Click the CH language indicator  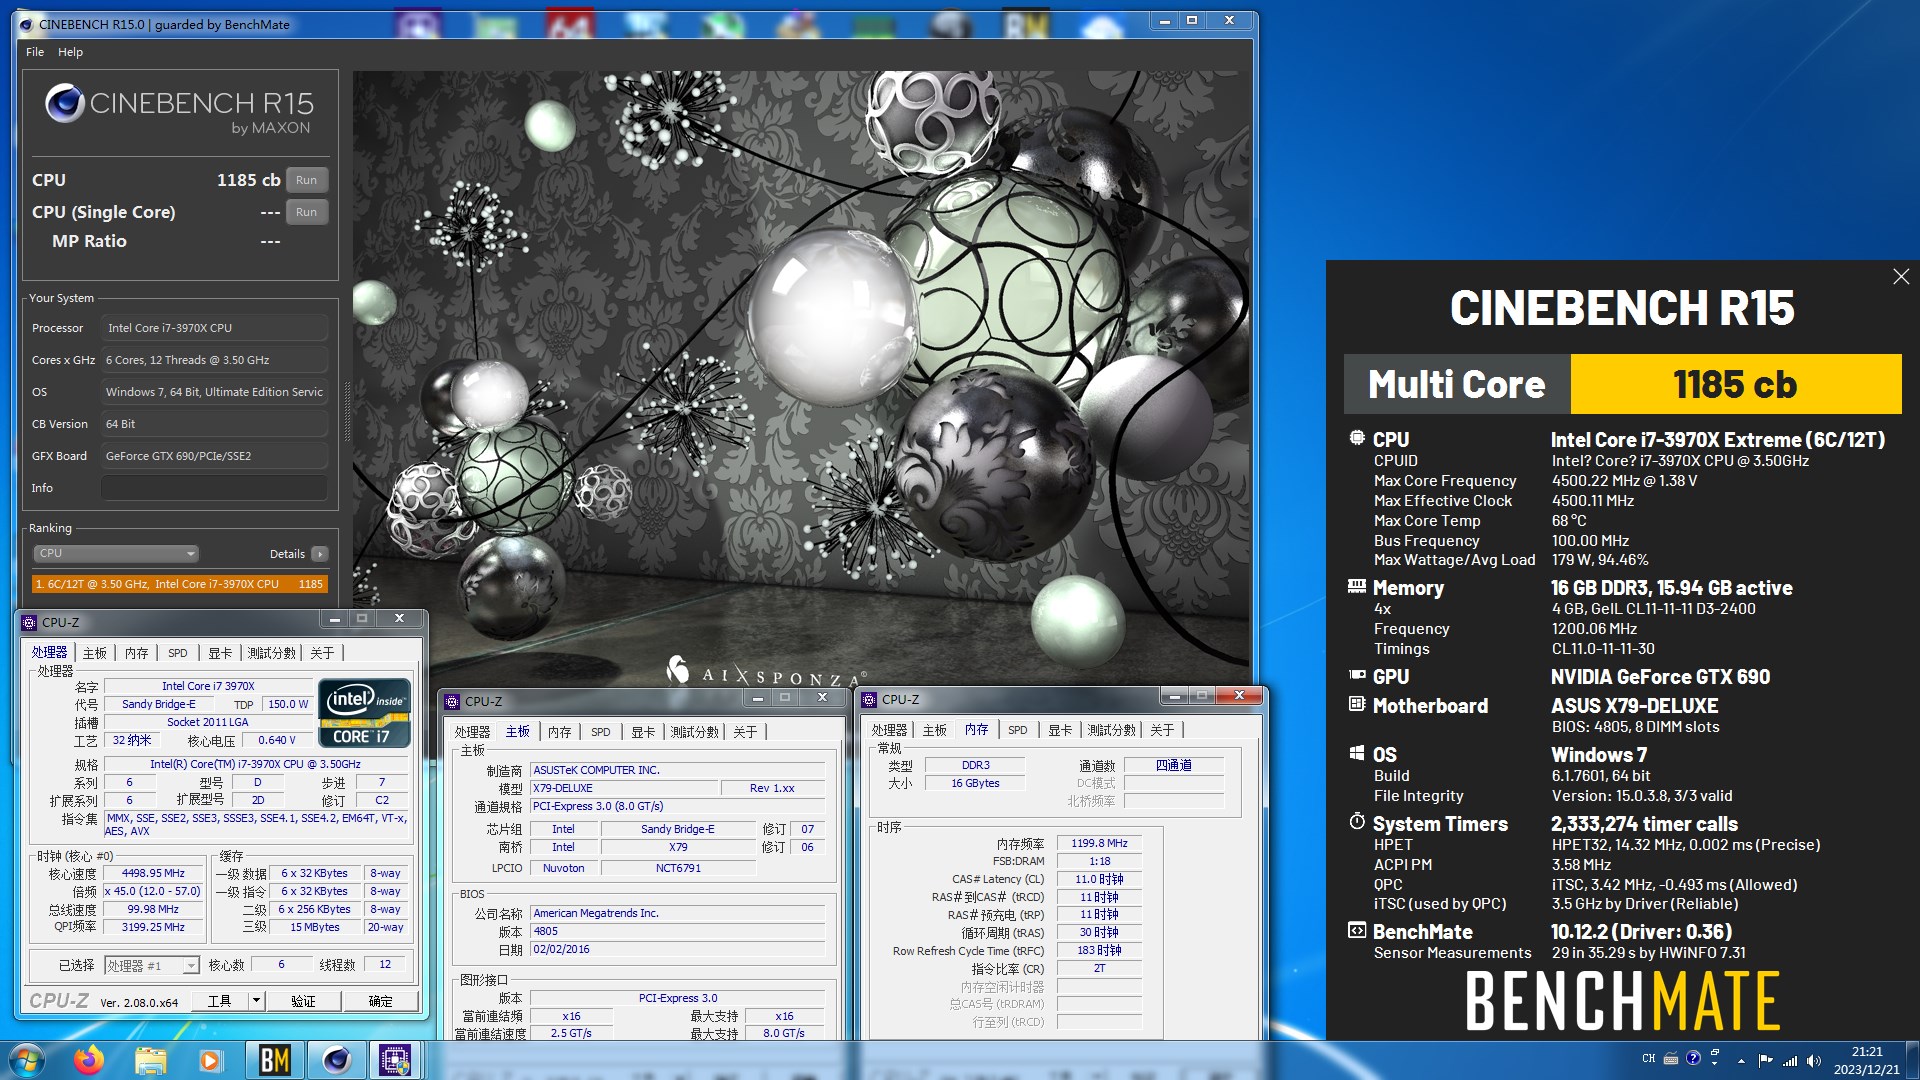[1649, 1058]
